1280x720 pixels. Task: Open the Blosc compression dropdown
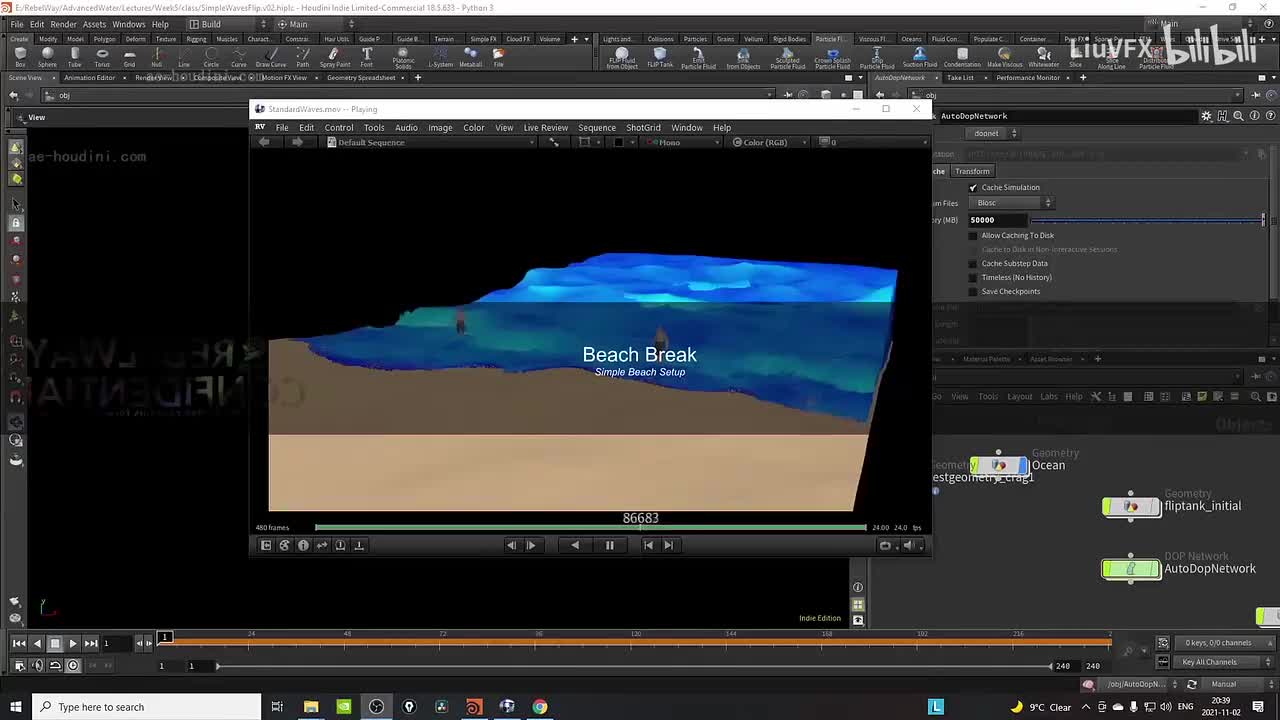coord(1012,203)
